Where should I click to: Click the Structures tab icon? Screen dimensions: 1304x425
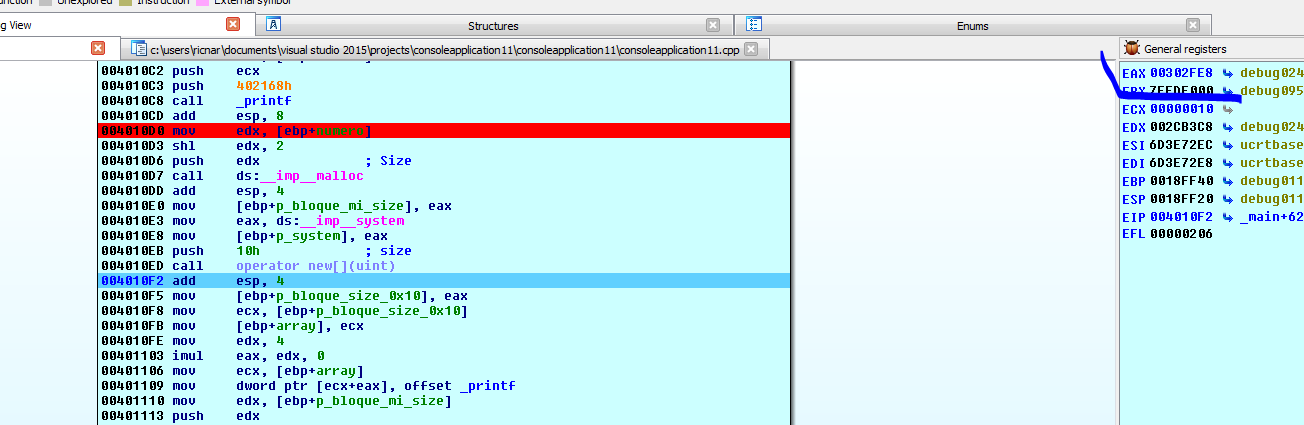(273, 25)
